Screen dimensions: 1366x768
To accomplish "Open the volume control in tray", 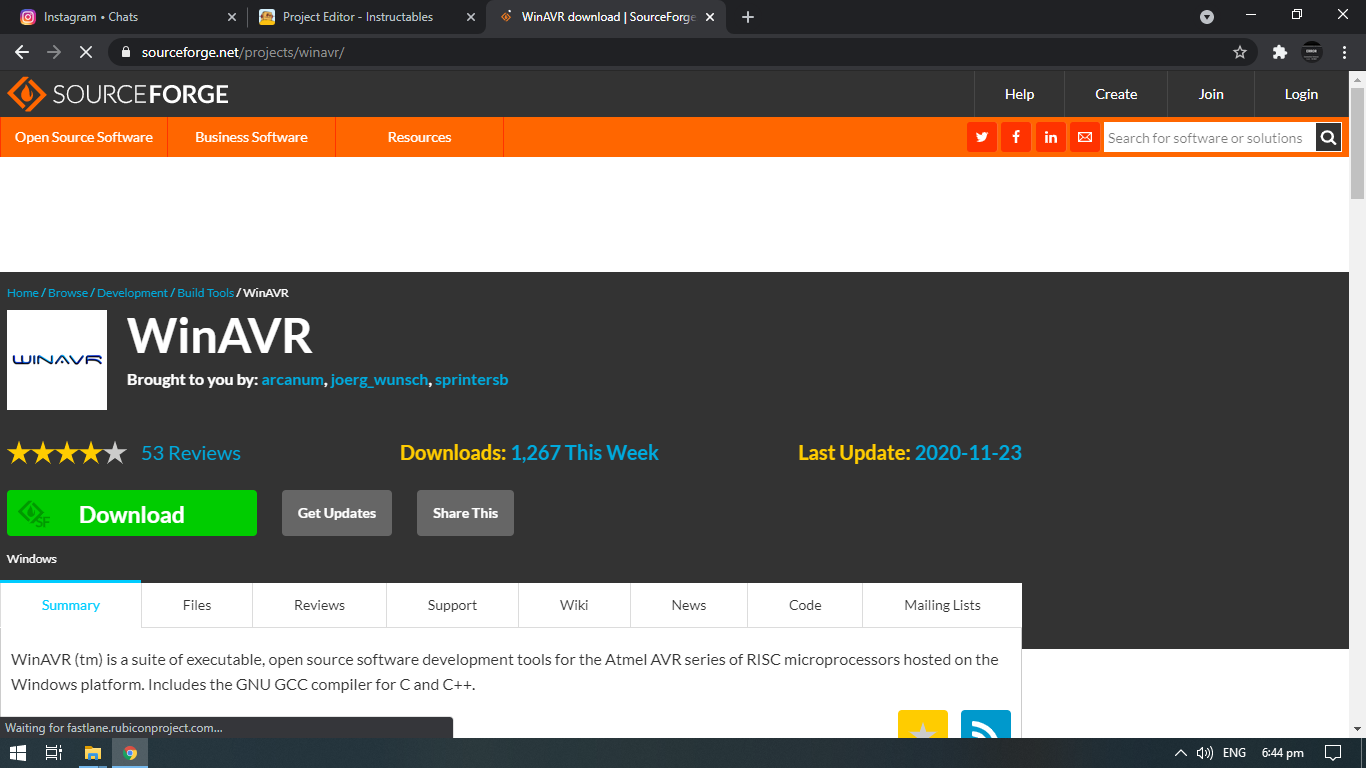I will coord(1205,753).
